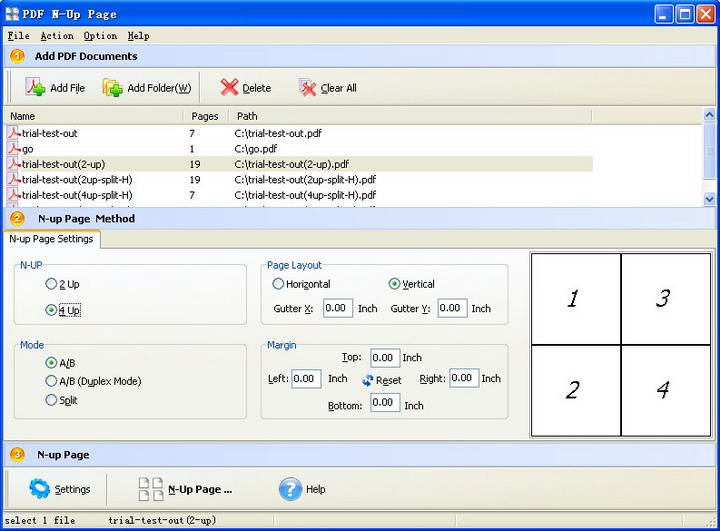
Task: Select the 4 Up radio button
Action: click(51, 310)
